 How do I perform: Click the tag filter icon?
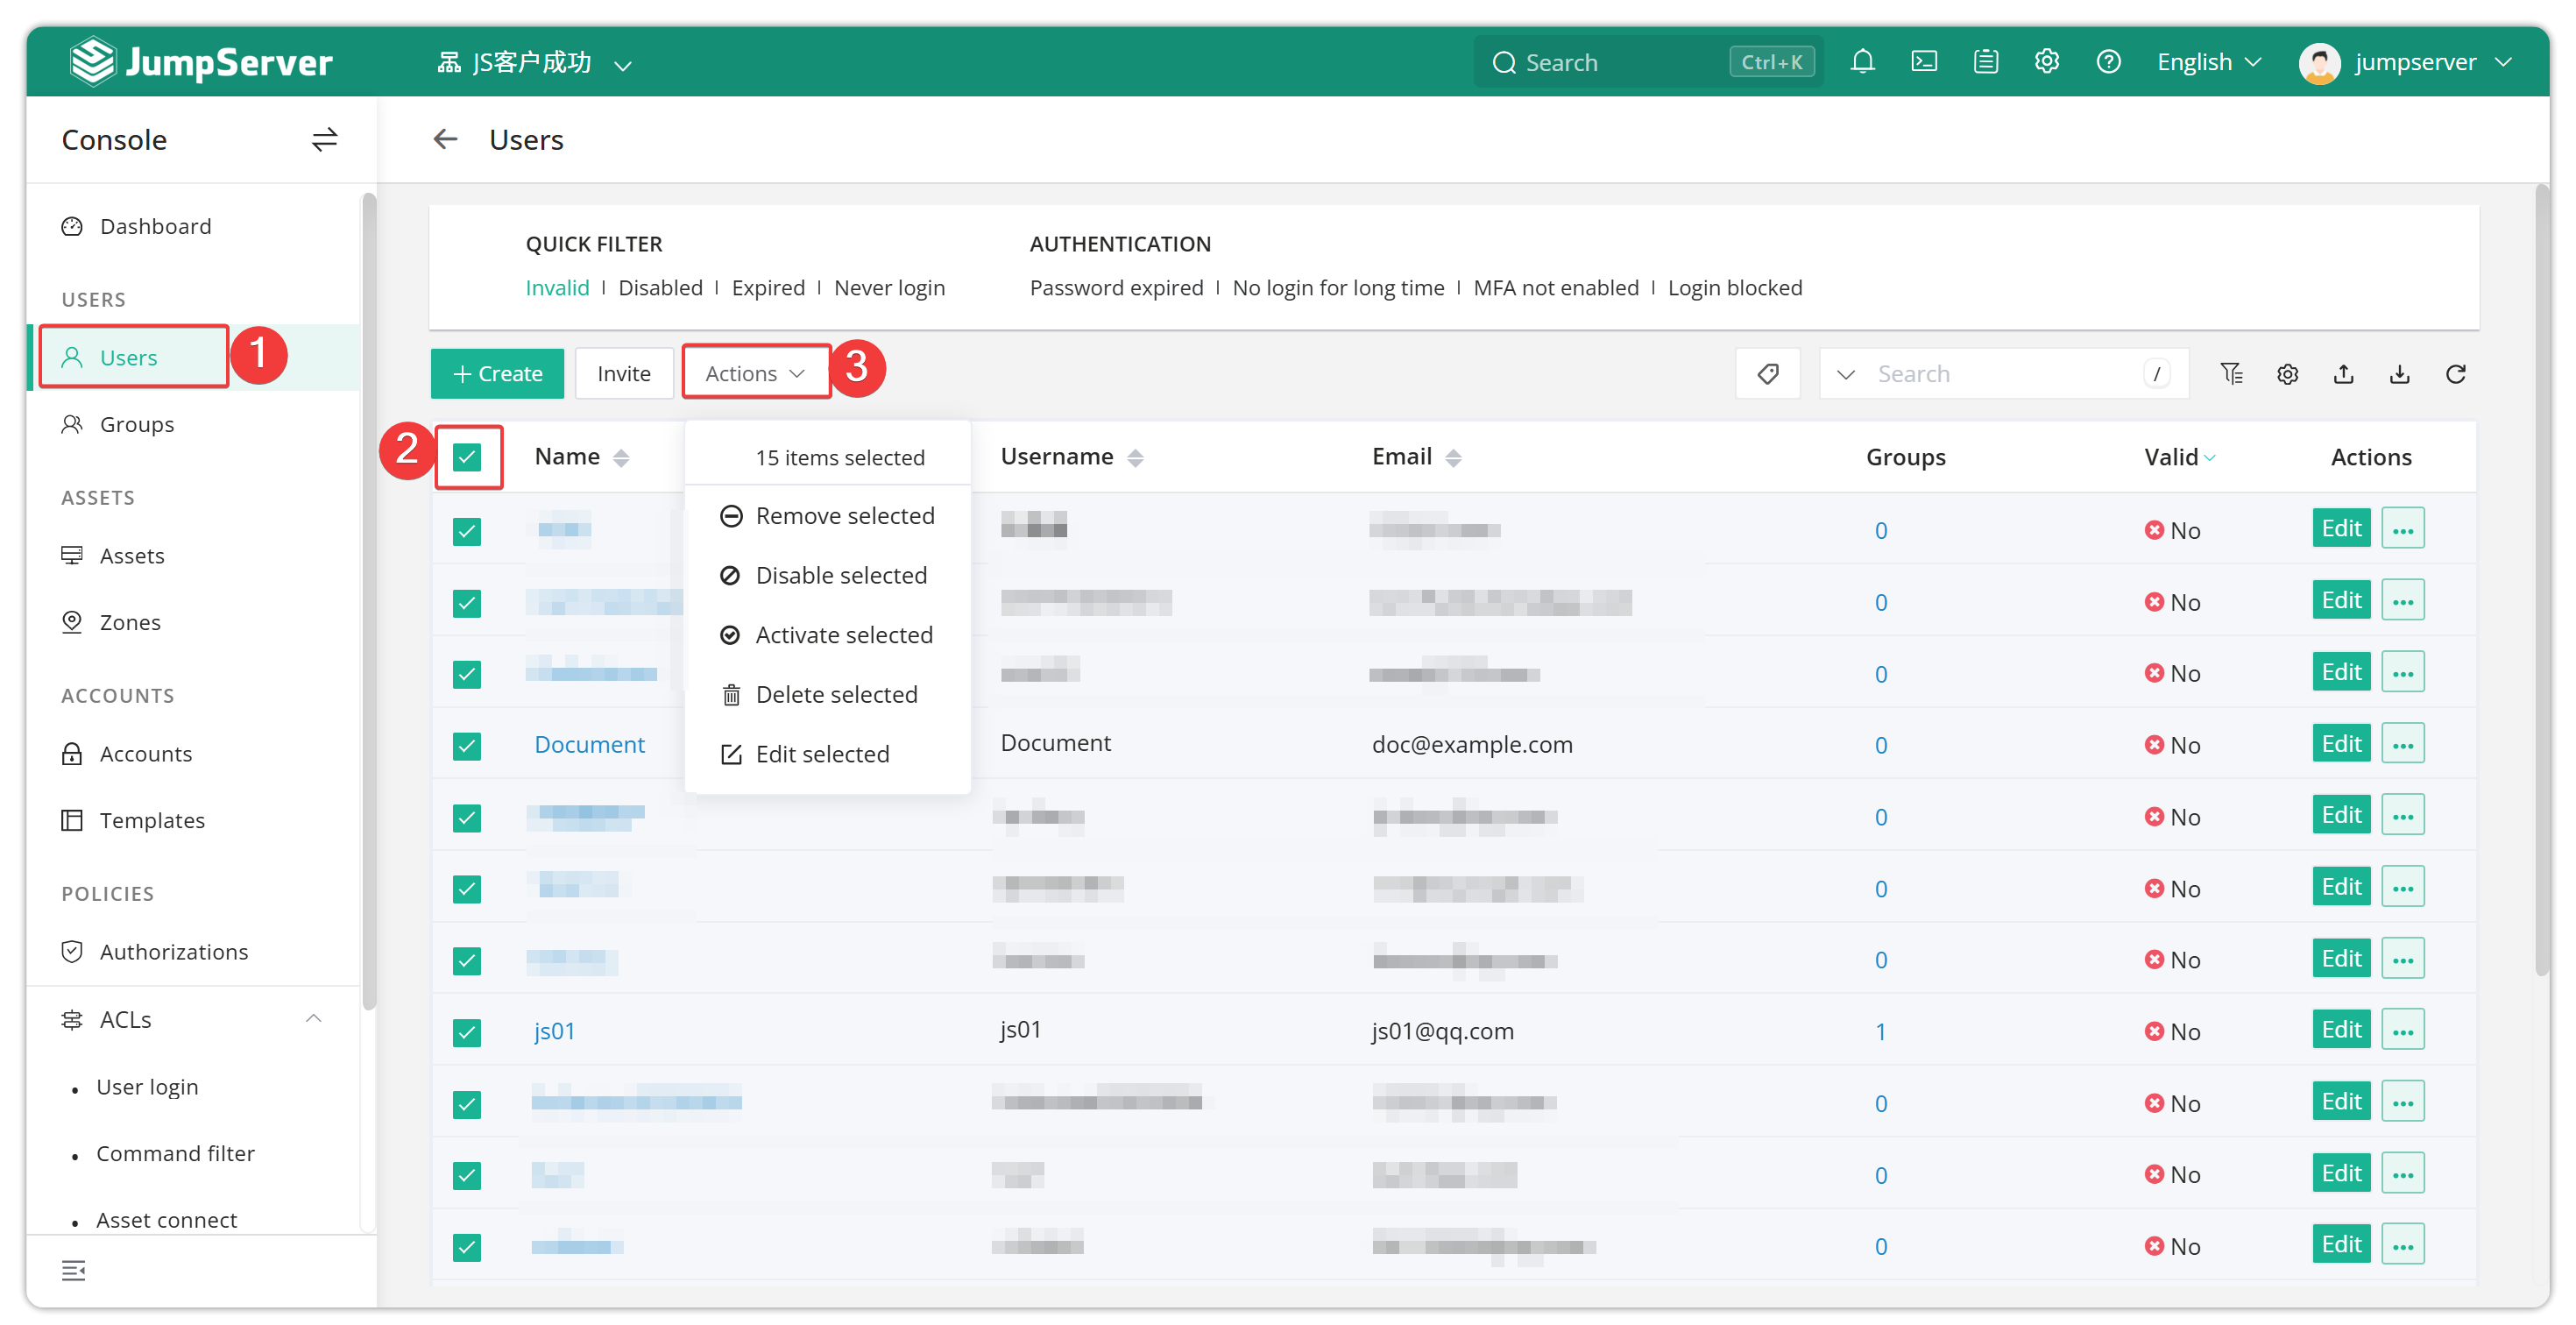(x=1767, y=374)
